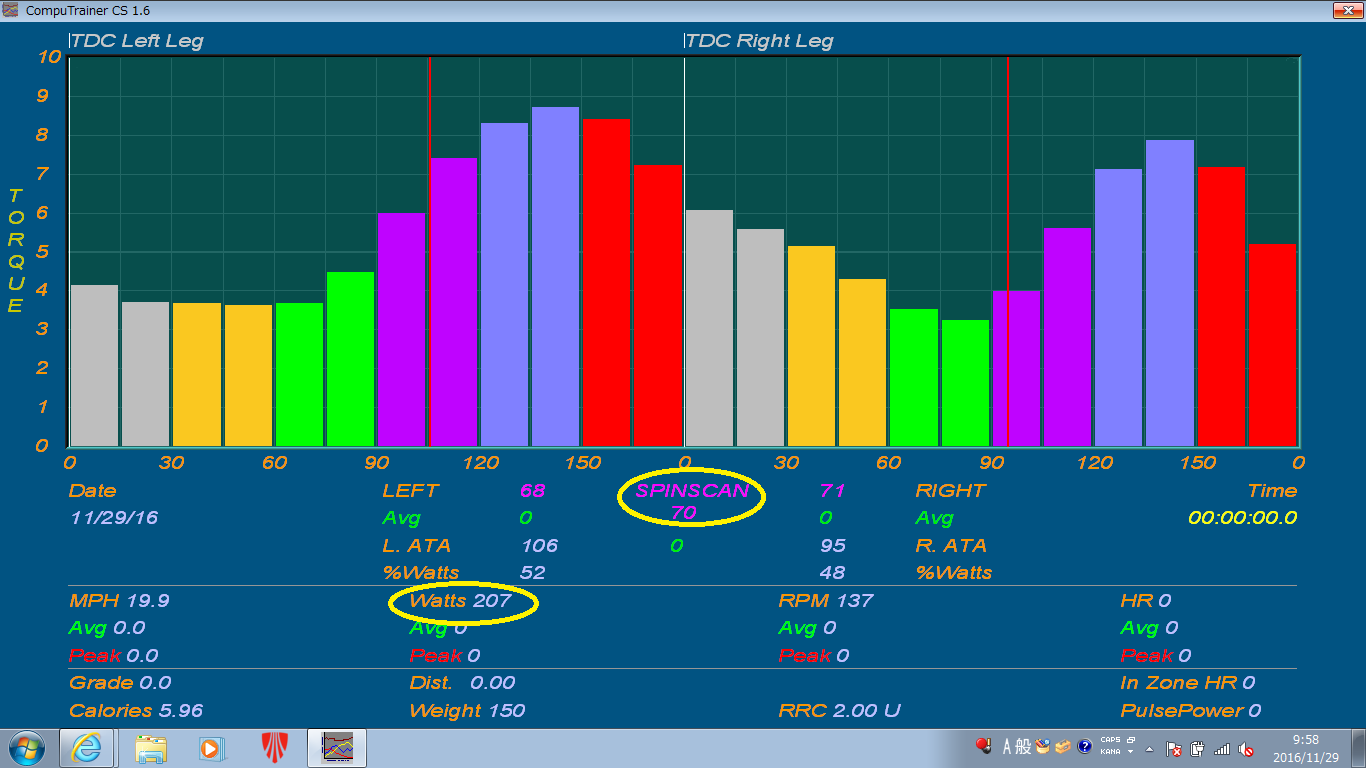Click the 'PulsePower 0' value

pos(1190,710)
